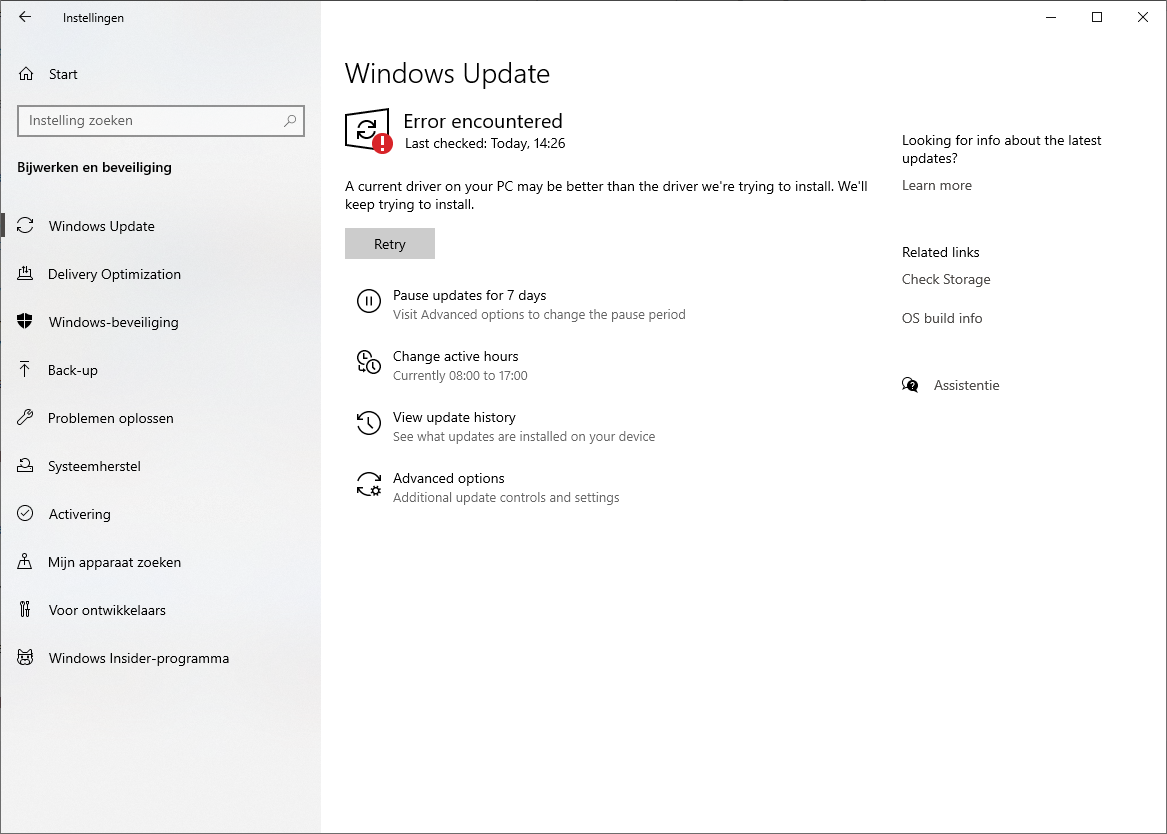Click the Assistentie chat icon
This screenshot has width=1167, height=834.
(910, 385)
